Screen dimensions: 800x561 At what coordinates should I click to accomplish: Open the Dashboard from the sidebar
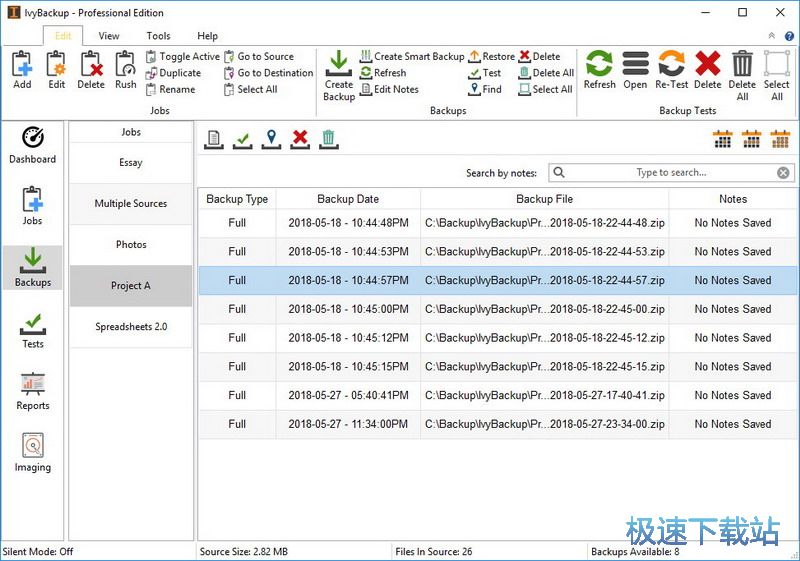click(33, 145)
